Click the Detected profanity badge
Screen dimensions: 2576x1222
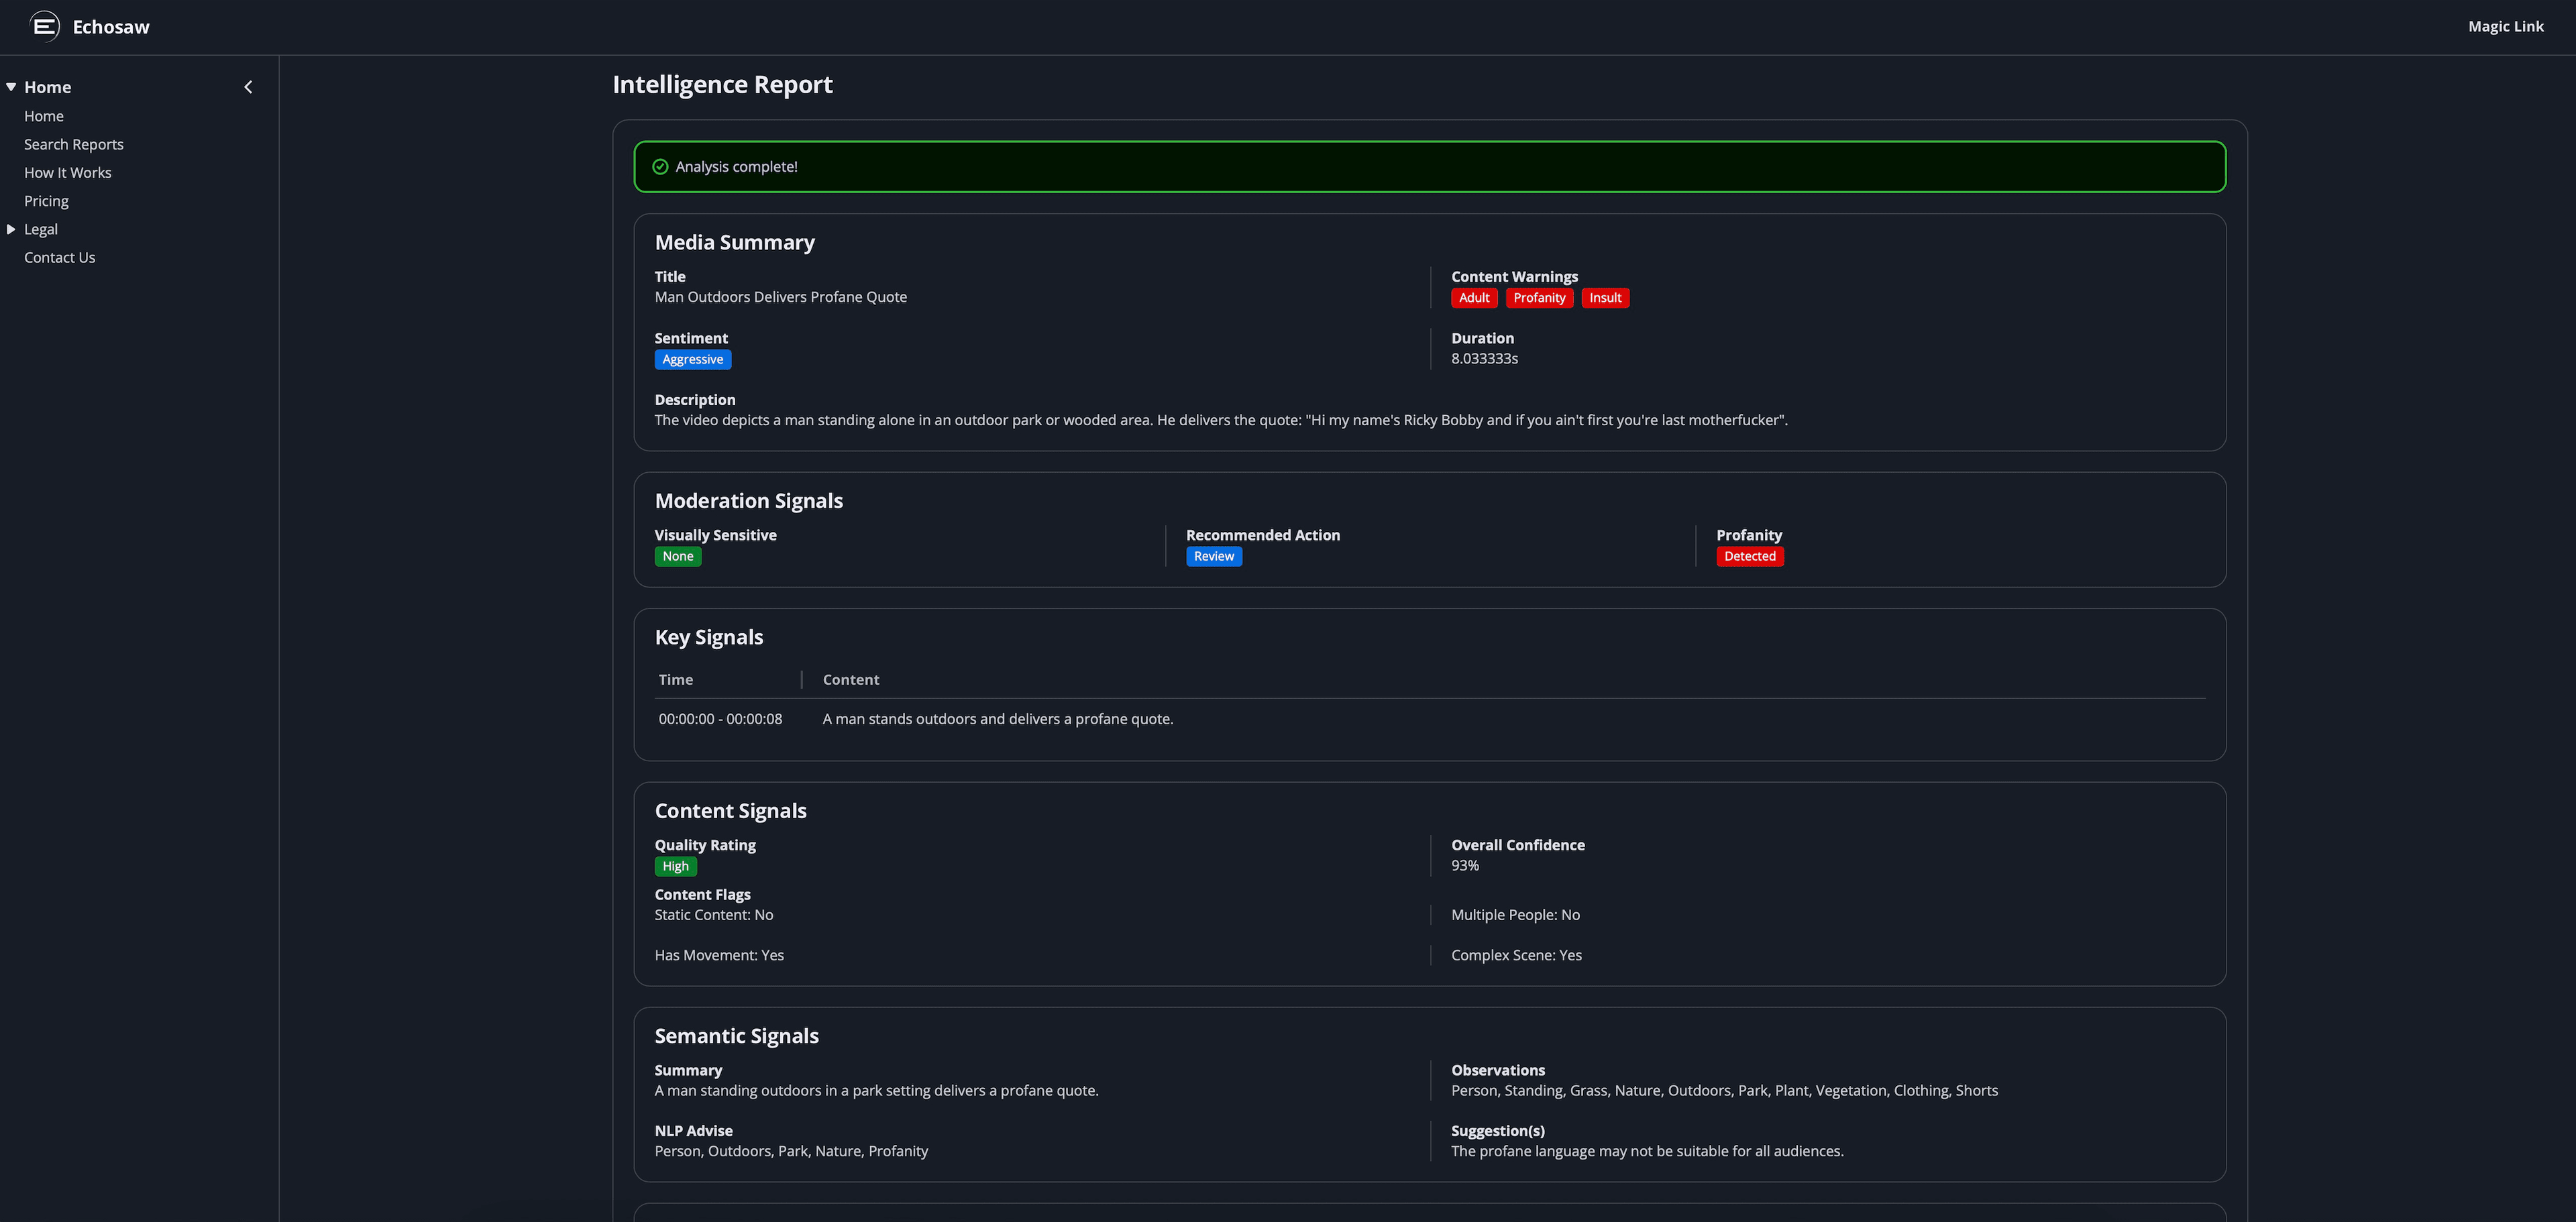(x=1749, y=556)
